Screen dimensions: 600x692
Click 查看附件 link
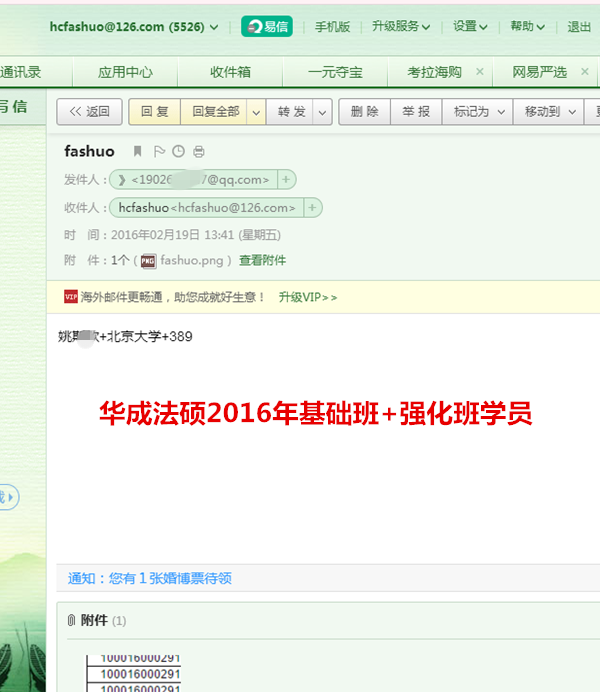[x=262, y=260]
